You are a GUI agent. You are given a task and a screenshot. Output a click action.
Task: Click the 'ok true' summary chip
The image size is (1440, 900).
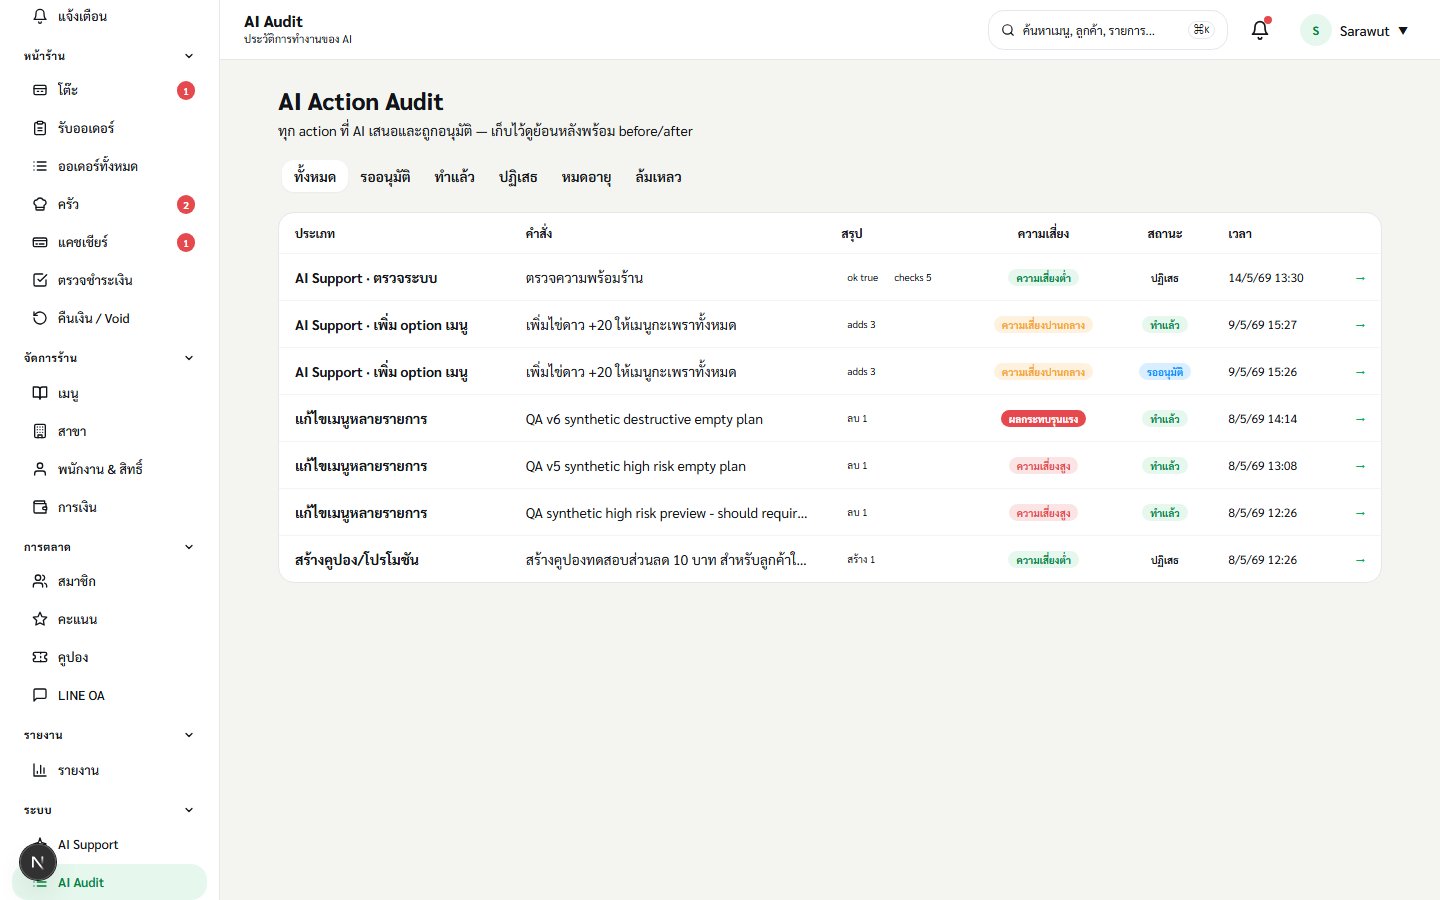tap(863, 278)
